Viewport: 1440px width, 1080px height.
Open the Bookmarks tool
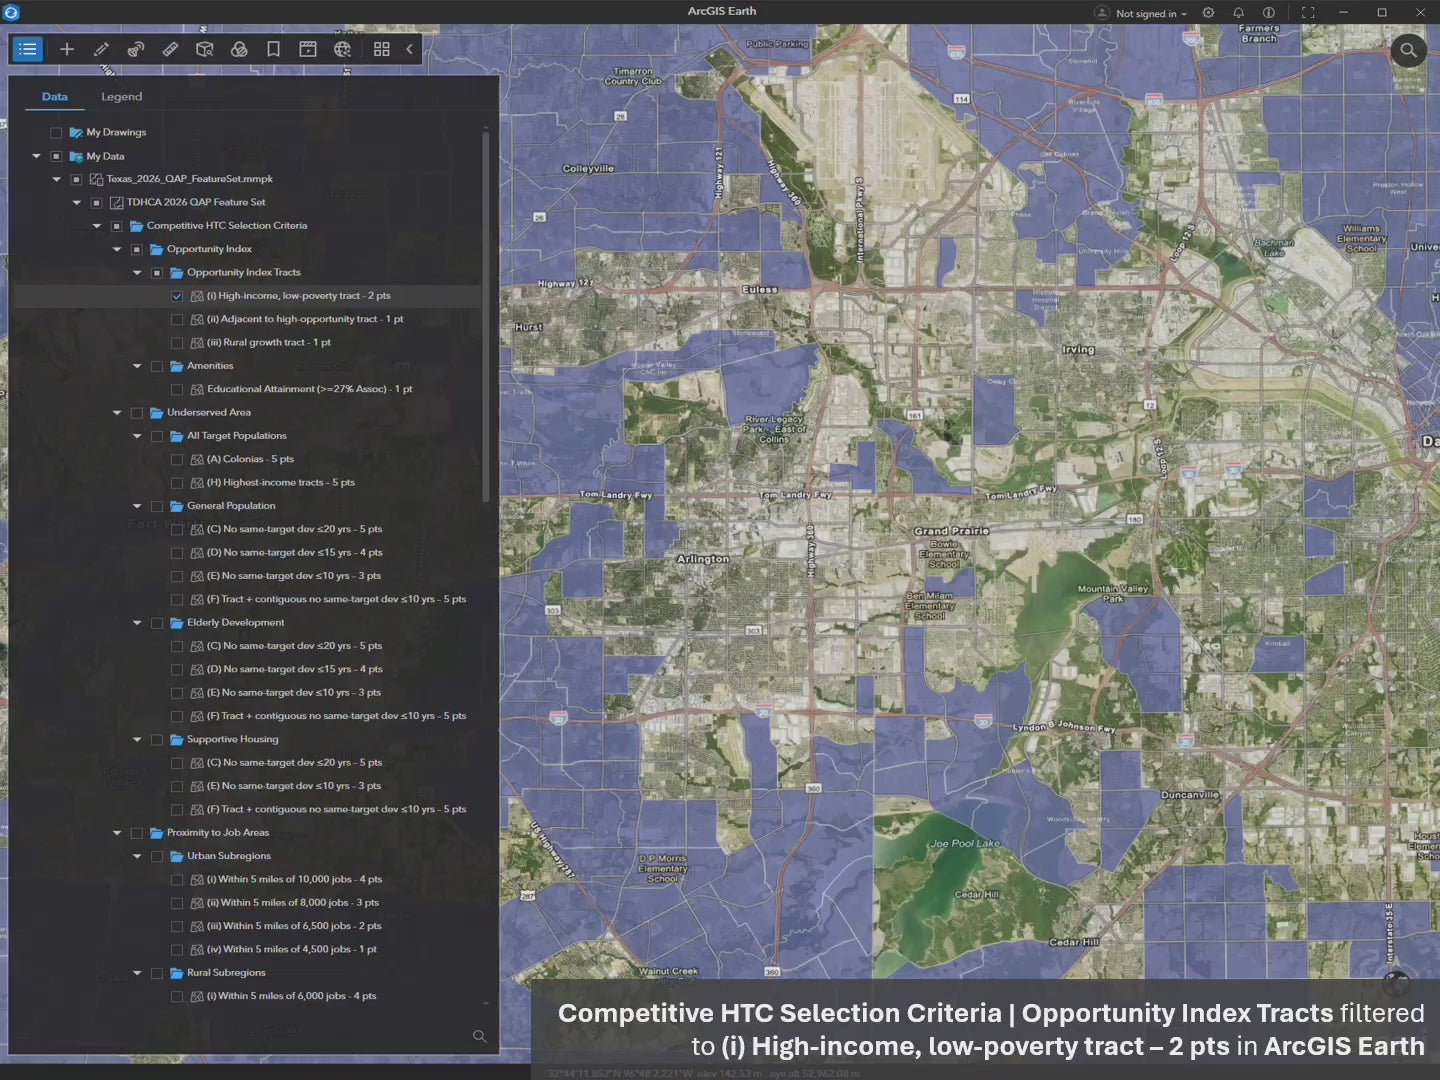[273, 49]
